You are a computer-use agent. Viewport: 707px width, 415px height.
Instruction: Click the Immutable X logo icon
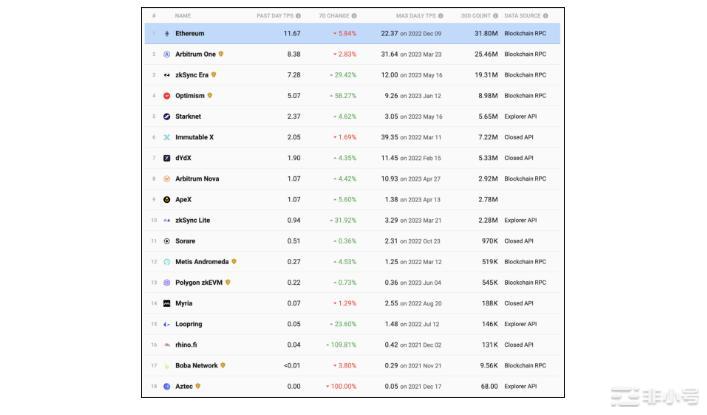tap(166, 137)
